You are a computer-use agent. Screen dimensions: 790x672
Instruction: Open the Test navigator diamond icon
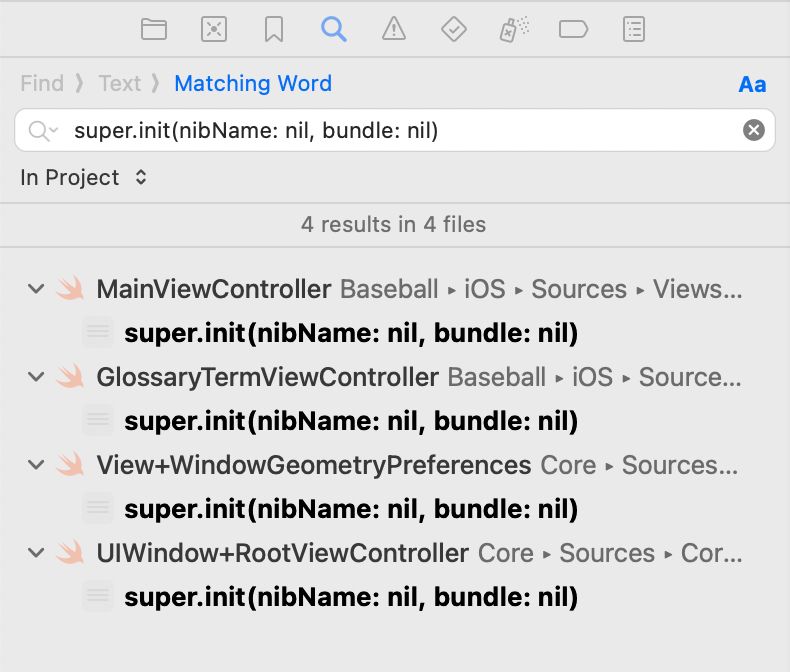[x=453, y=29]
